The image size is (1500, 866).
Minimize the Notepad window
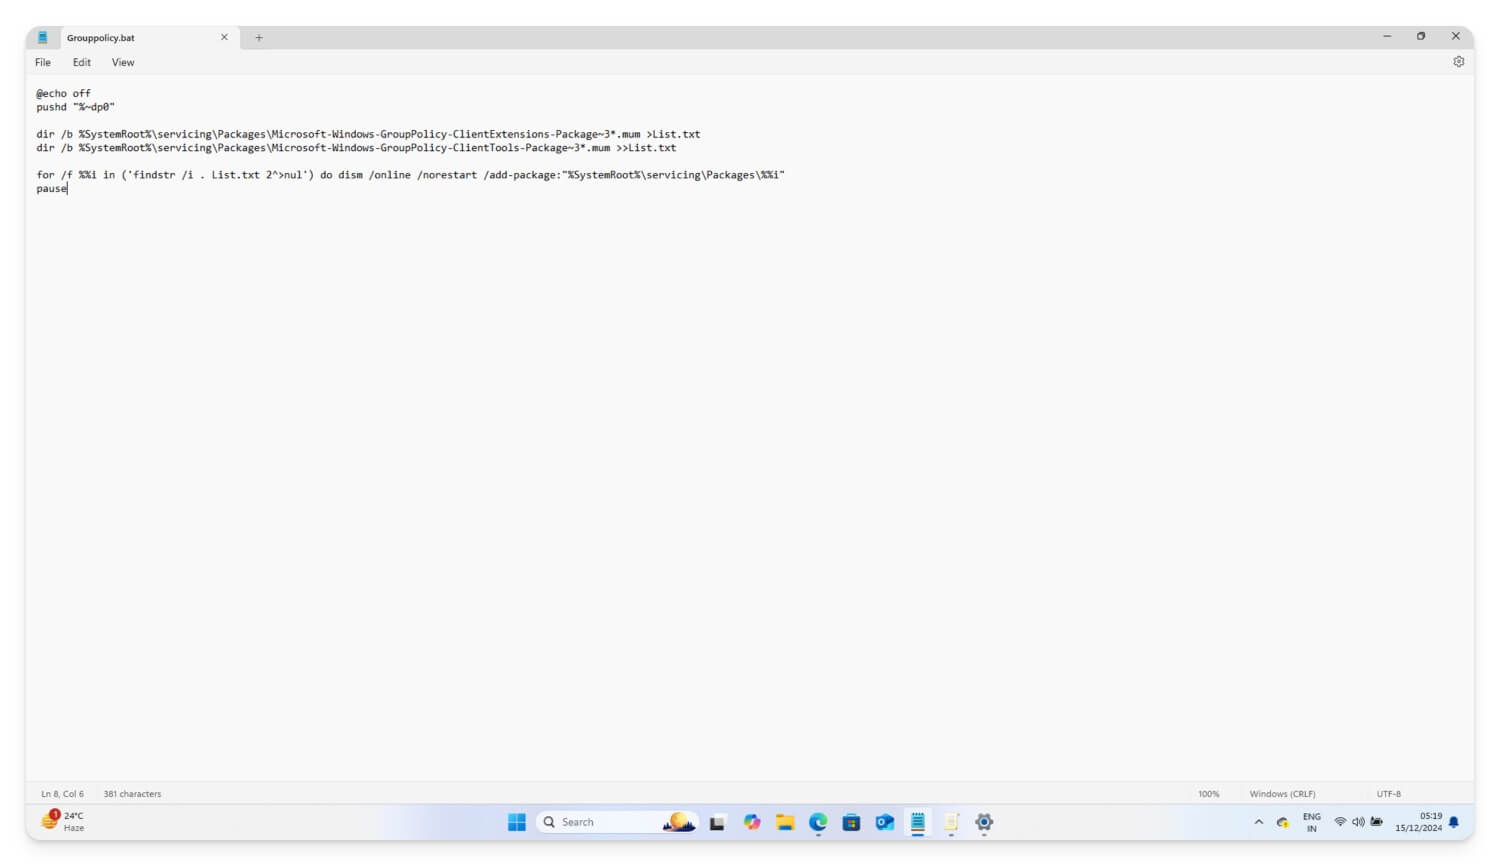(1387, 36)
